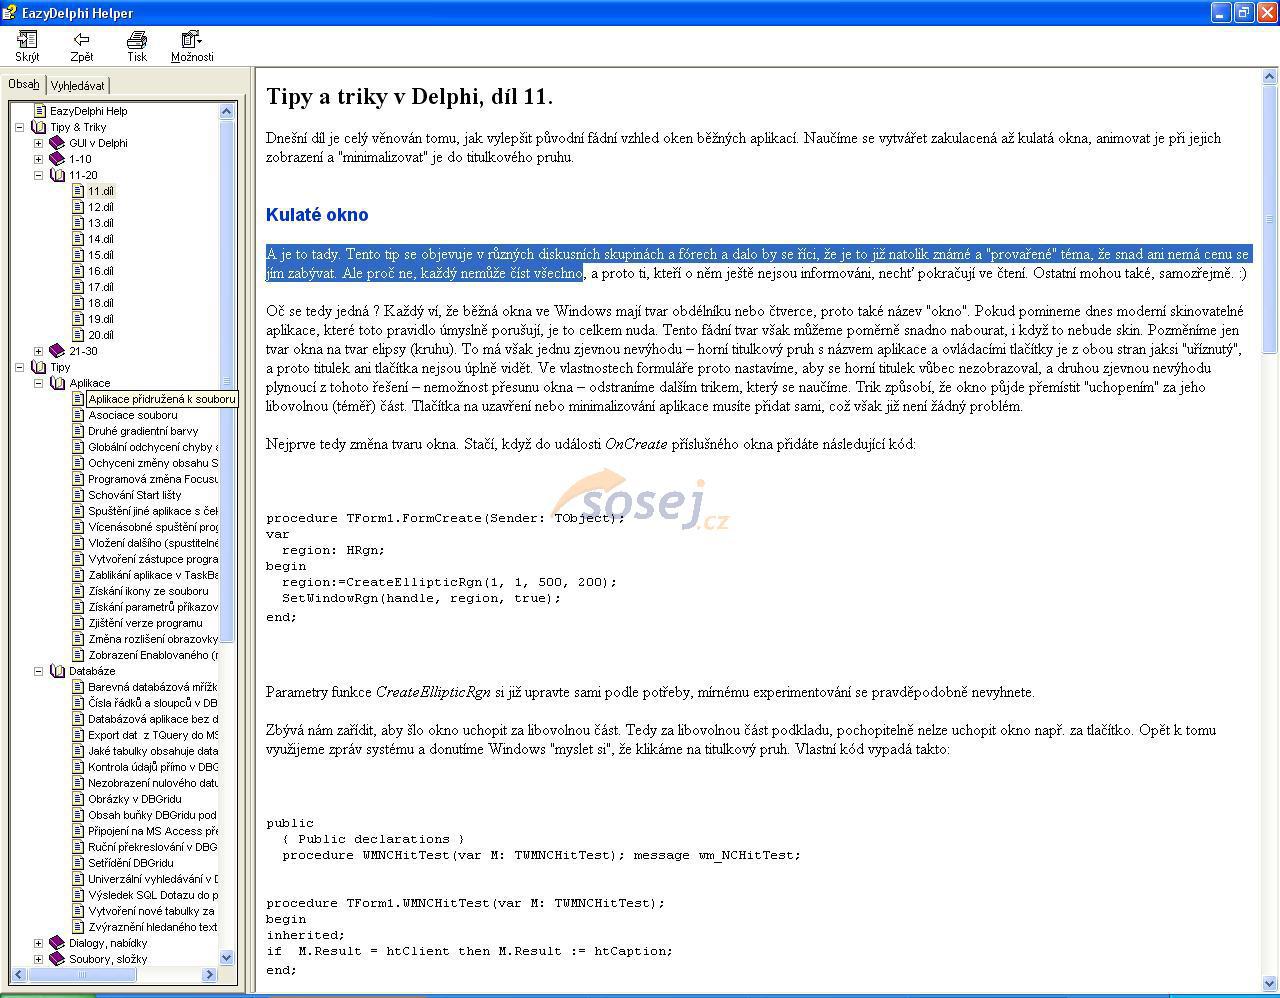Click the Tisk printer icon
Screen dimensions: 1280x998
(137, 40)
